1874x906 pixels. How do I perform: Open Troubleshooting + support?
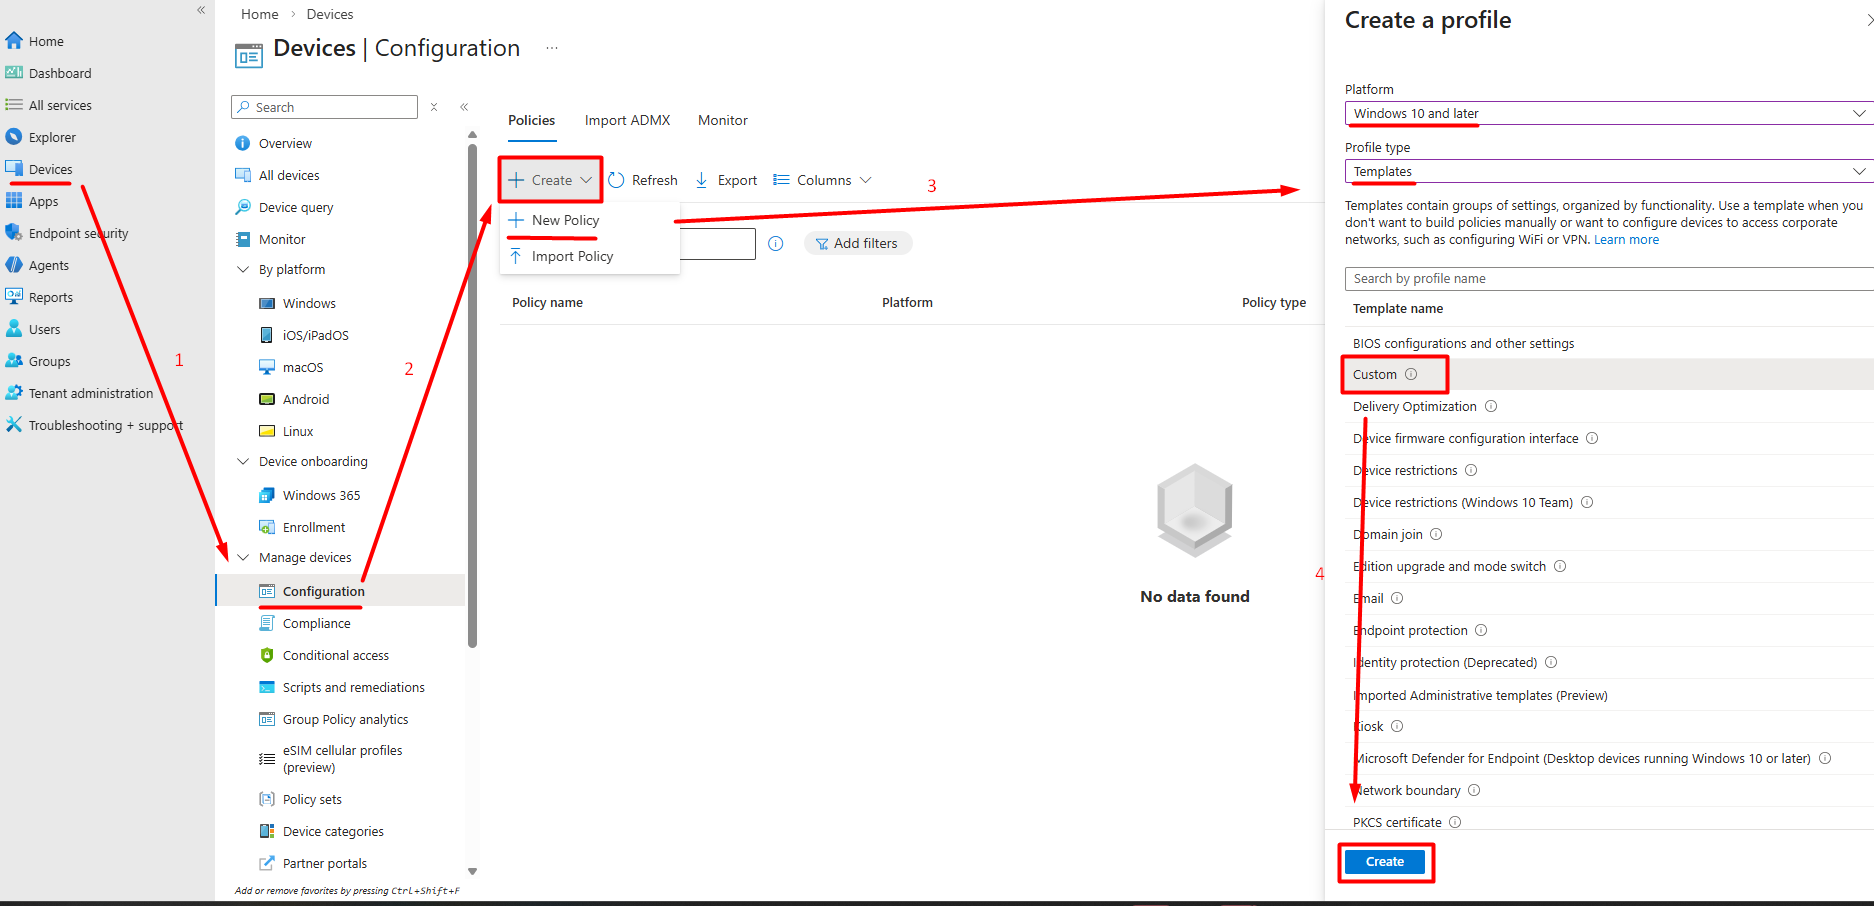pos(105,425)
